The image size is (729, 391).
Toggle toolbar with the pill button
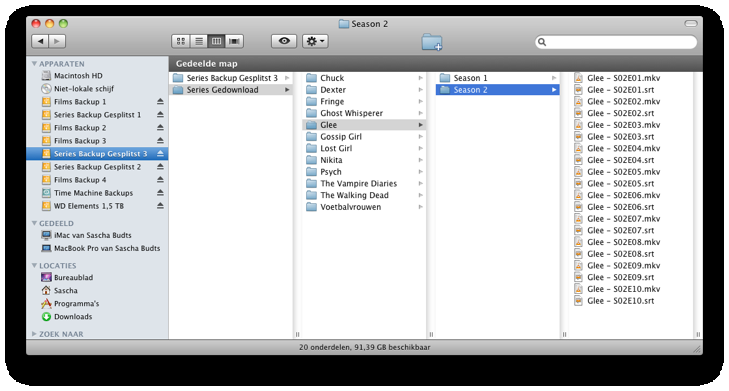[x=691, y=24]
